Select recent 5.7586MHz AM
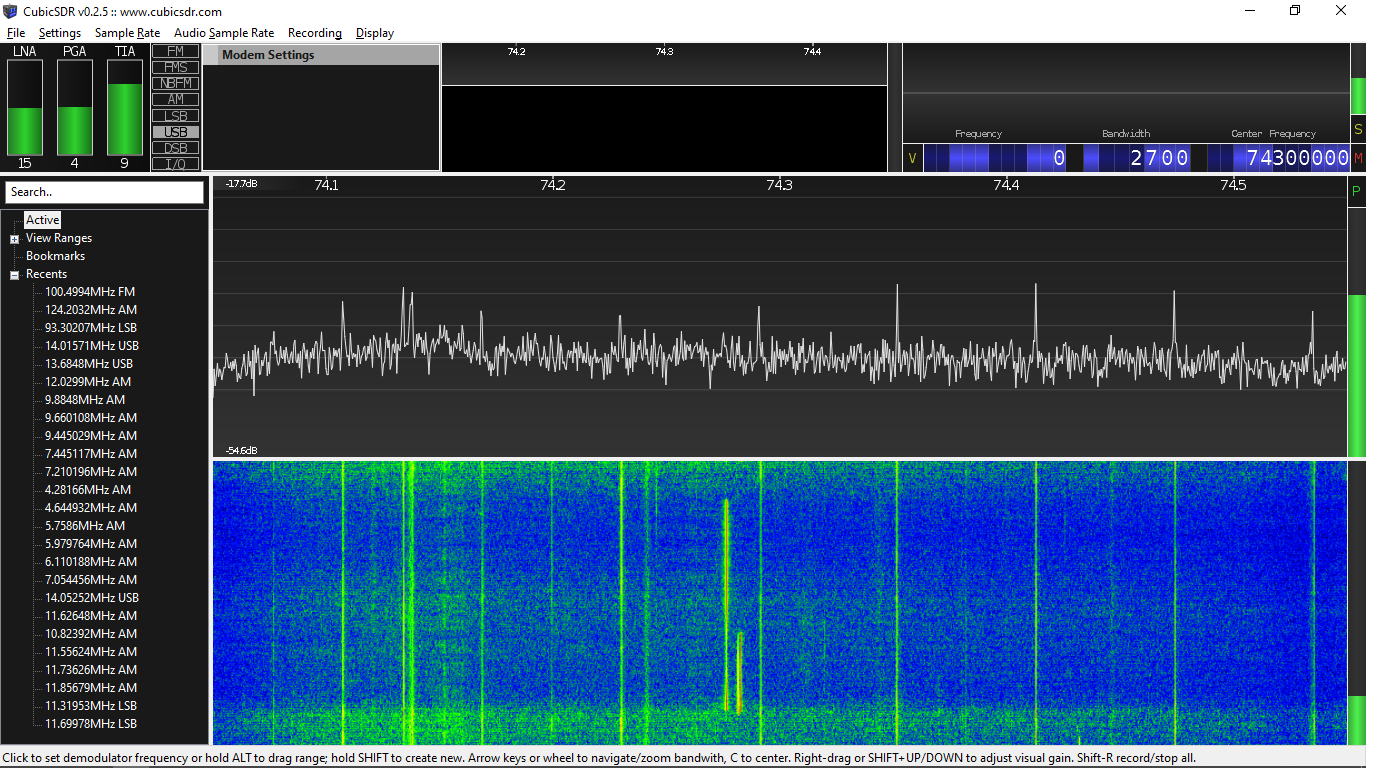The height and width of the screenshot is (776, 1374). 85,526
